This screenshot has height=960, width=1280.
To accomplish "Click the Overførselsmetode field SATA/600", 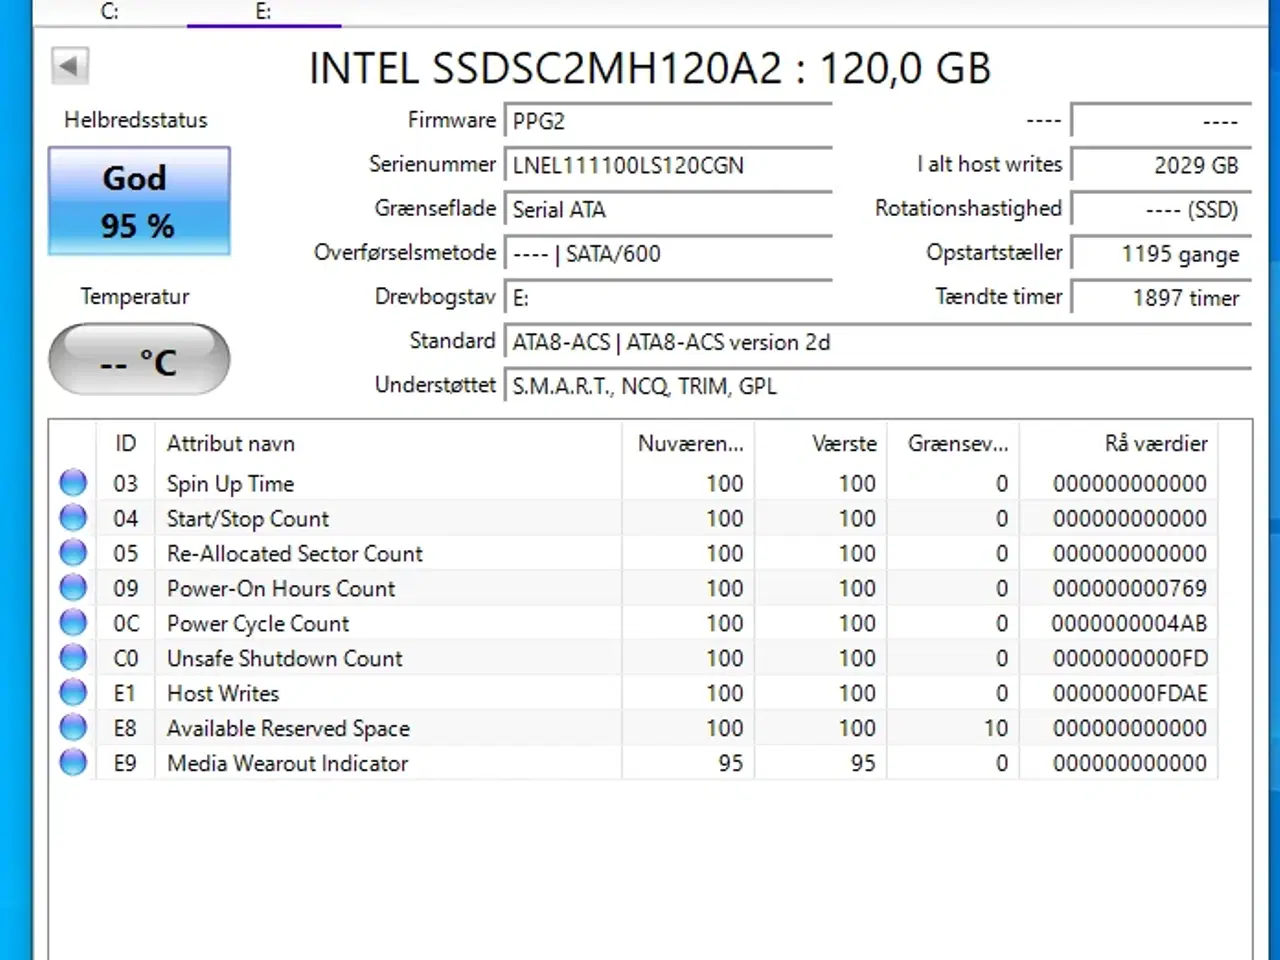I will 668,253.
